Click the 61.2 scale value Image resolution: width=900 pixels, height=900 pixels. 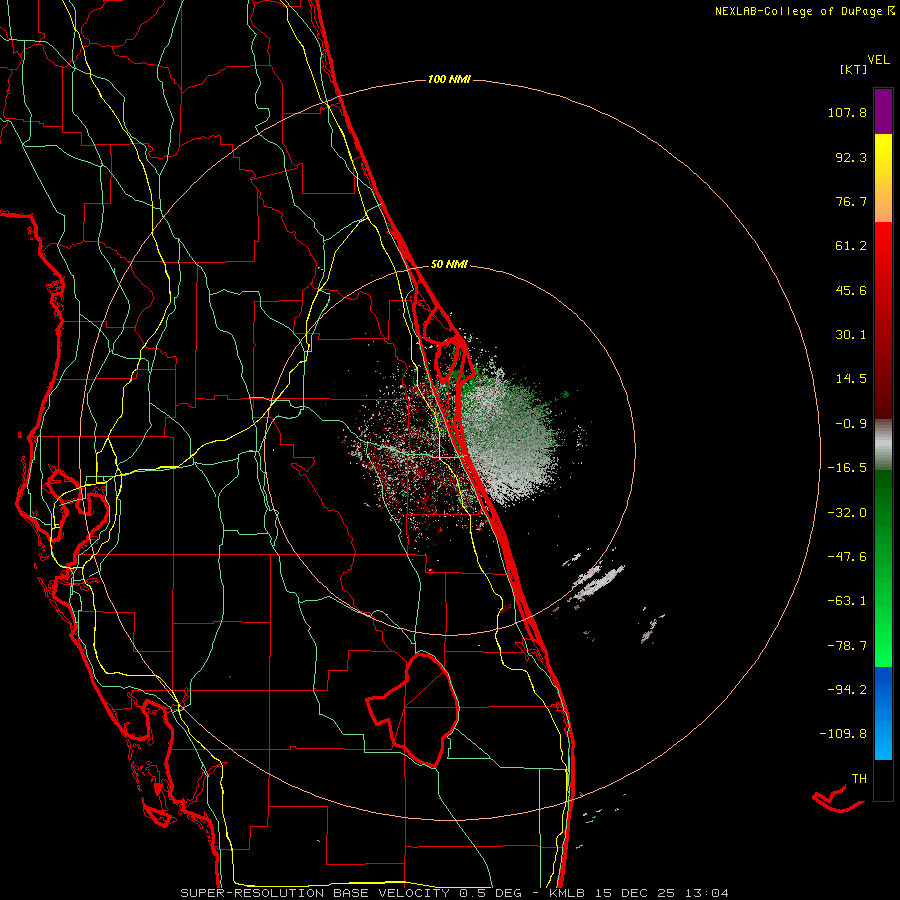(x=851, y=246)
